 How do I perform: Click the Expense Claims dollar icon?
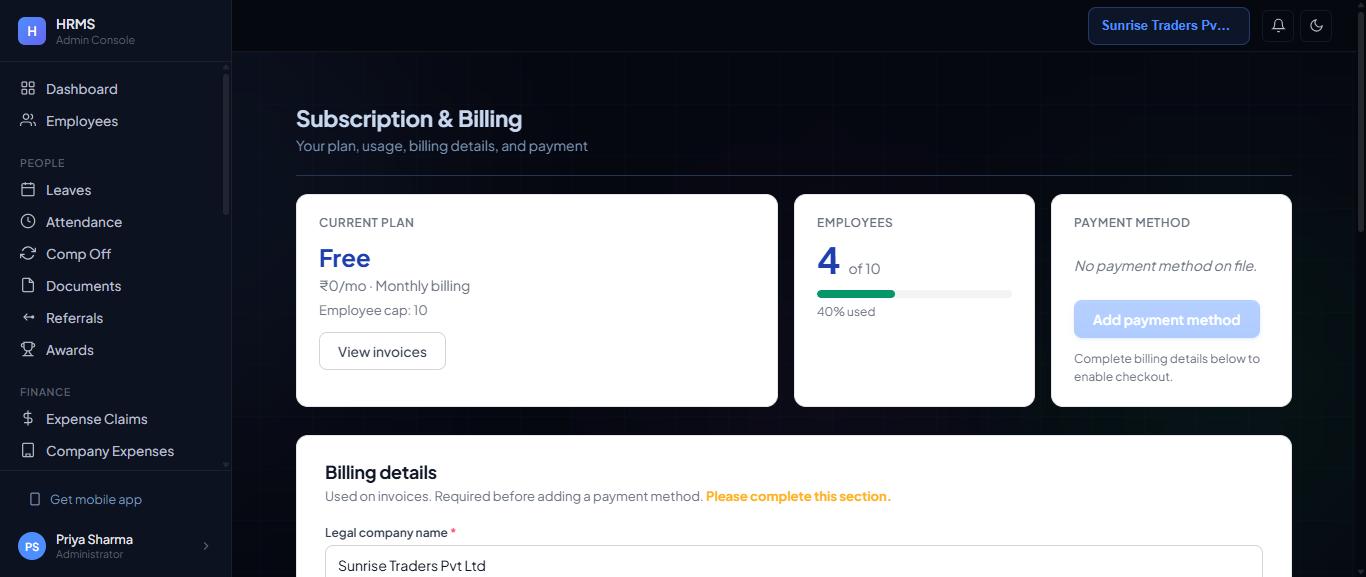tap(28, 419)
